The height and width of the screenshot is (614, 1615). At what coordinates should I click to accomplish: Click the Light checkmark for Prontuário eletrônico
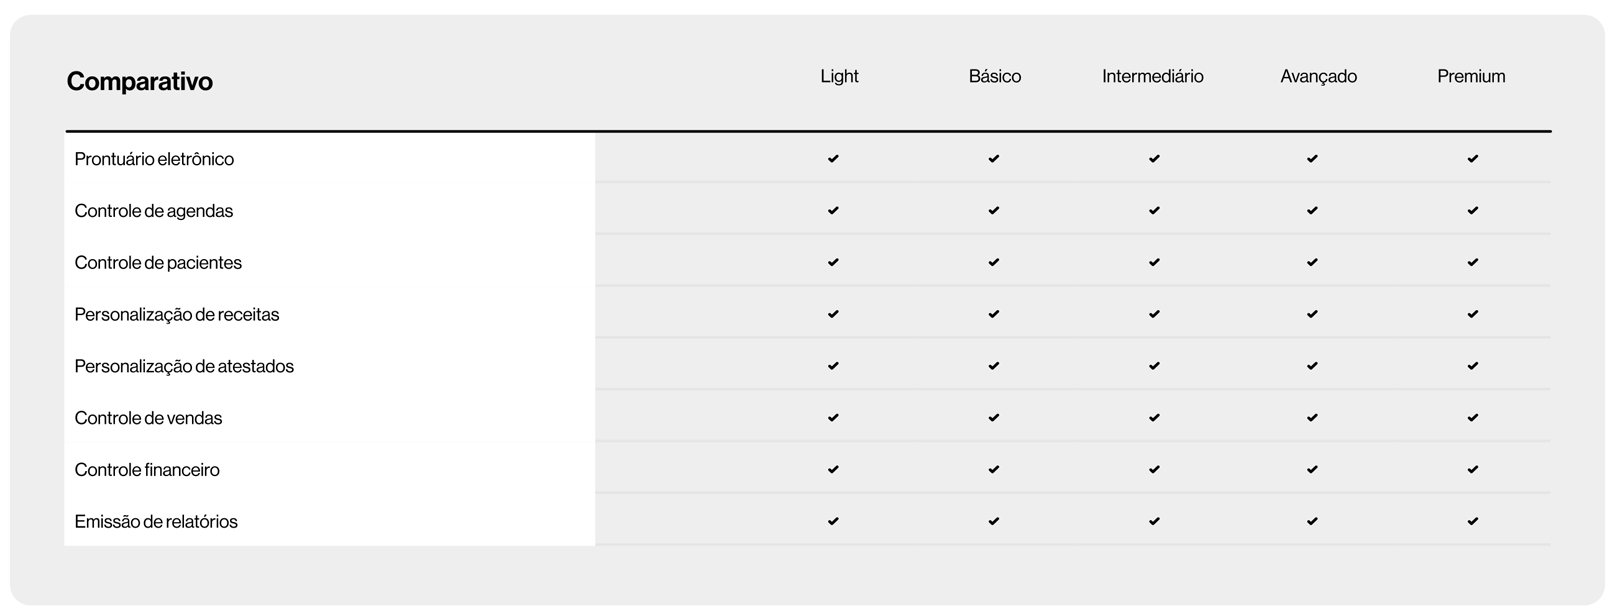(x=833, y=159)
